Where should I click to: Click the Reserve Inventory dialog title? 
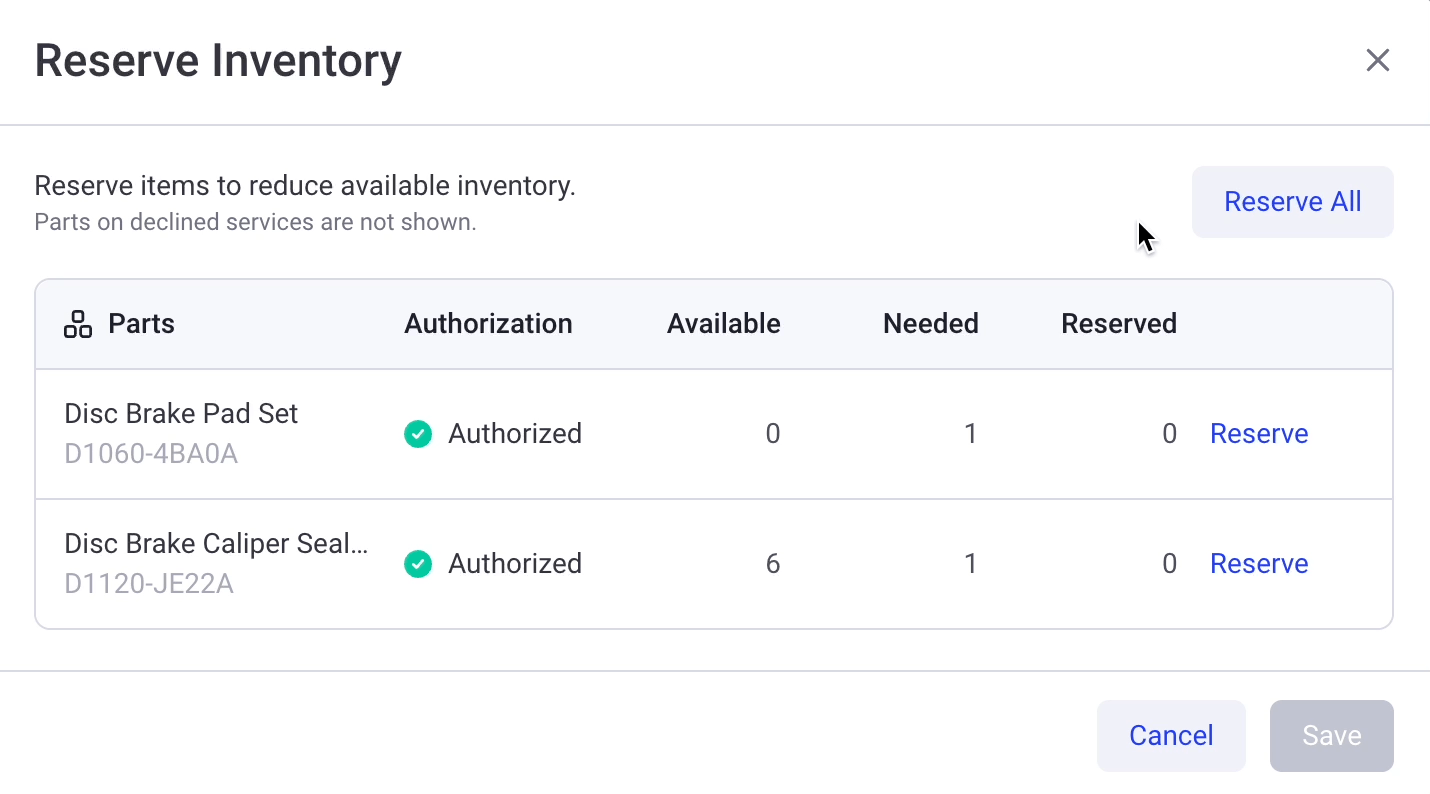[x=218, y=60]
